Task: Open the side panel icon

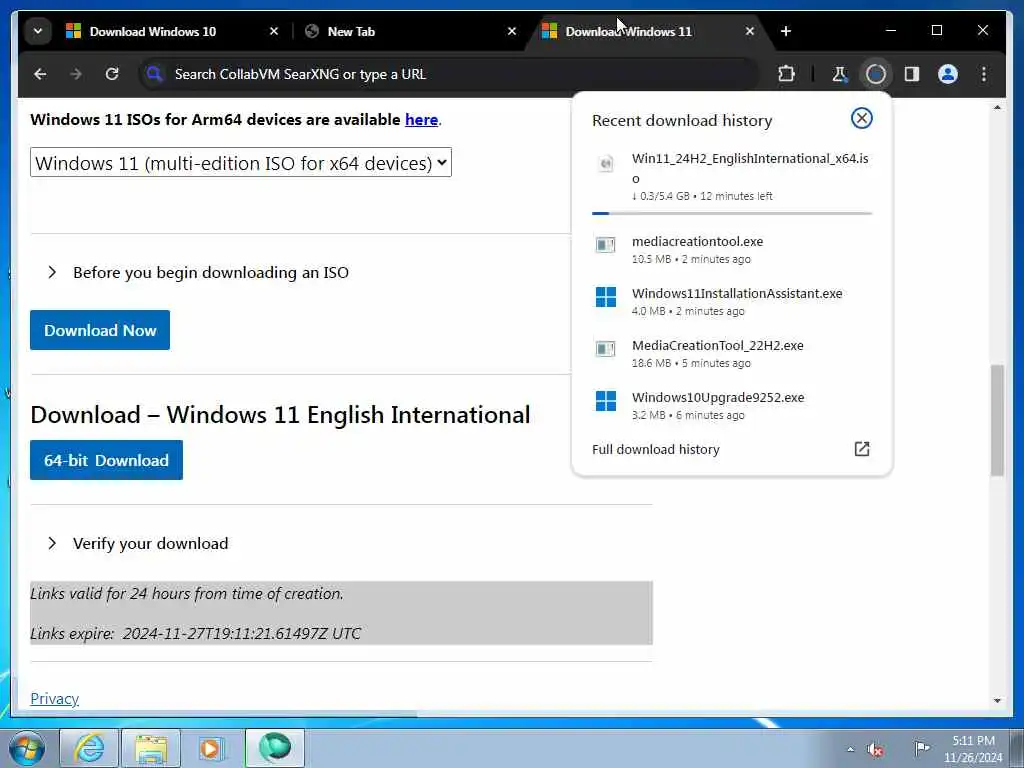Action: [912, 74]
